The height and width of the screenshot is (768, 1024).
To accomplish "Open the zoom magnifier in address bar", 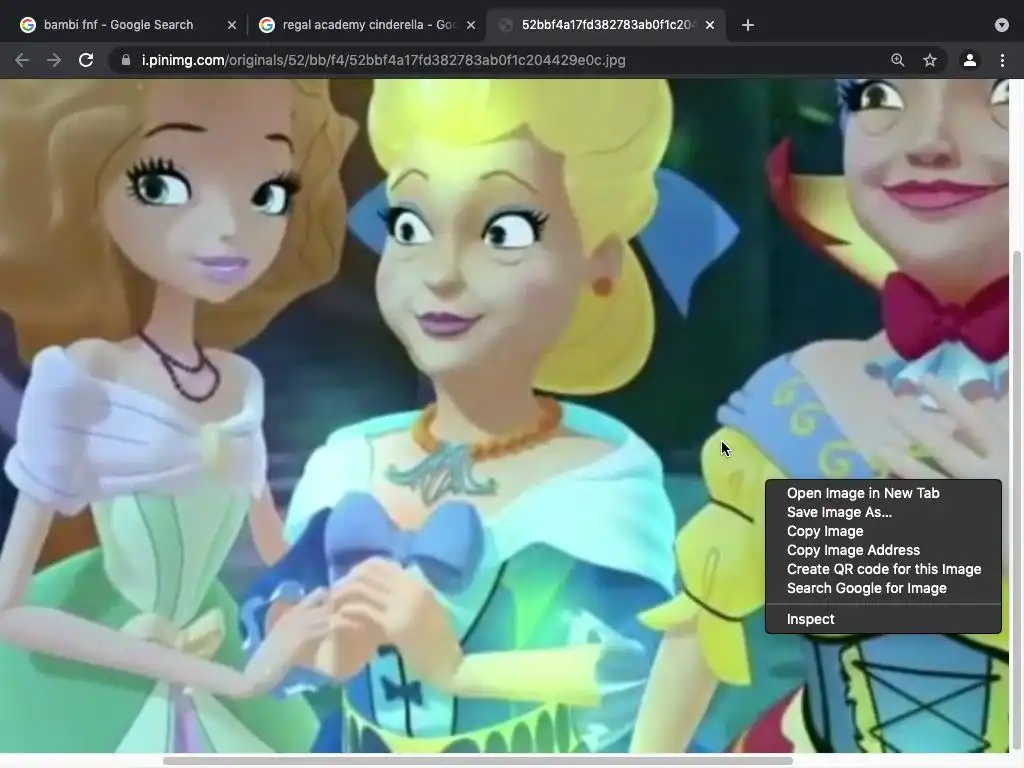I will click(898, 60).
